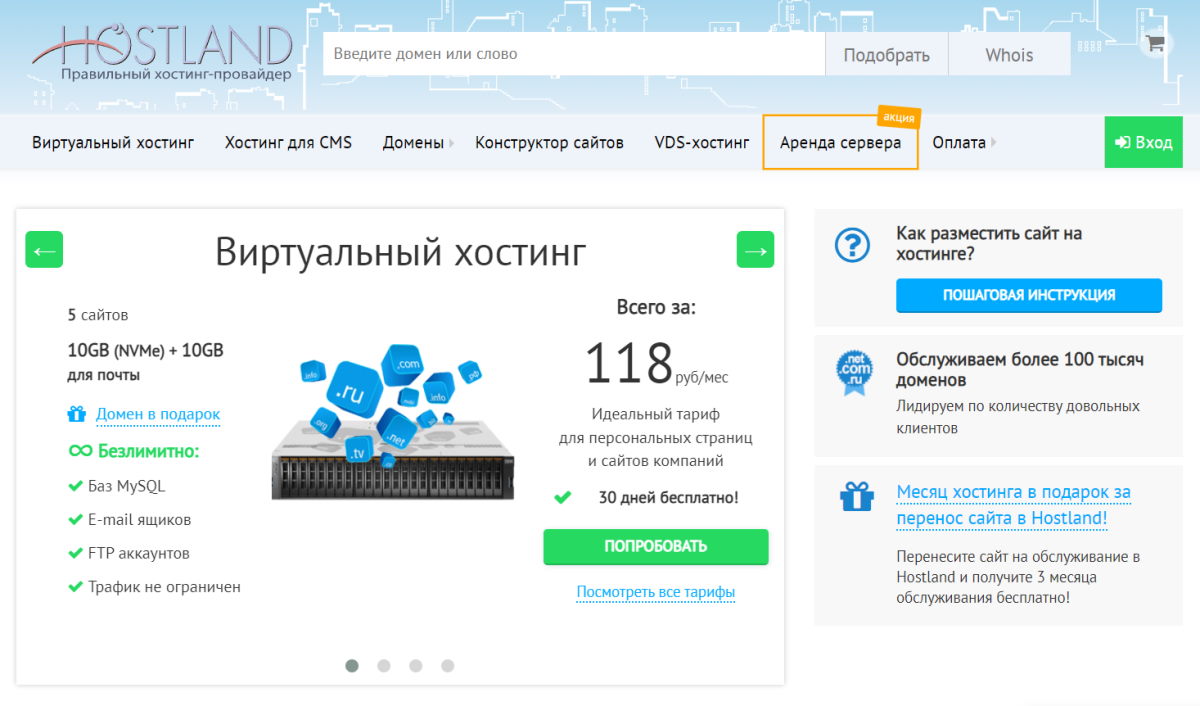Open the "Аренда сервера" section with акция badge
This screenshot has height=706, width=1200.
[x=840, y=142]
